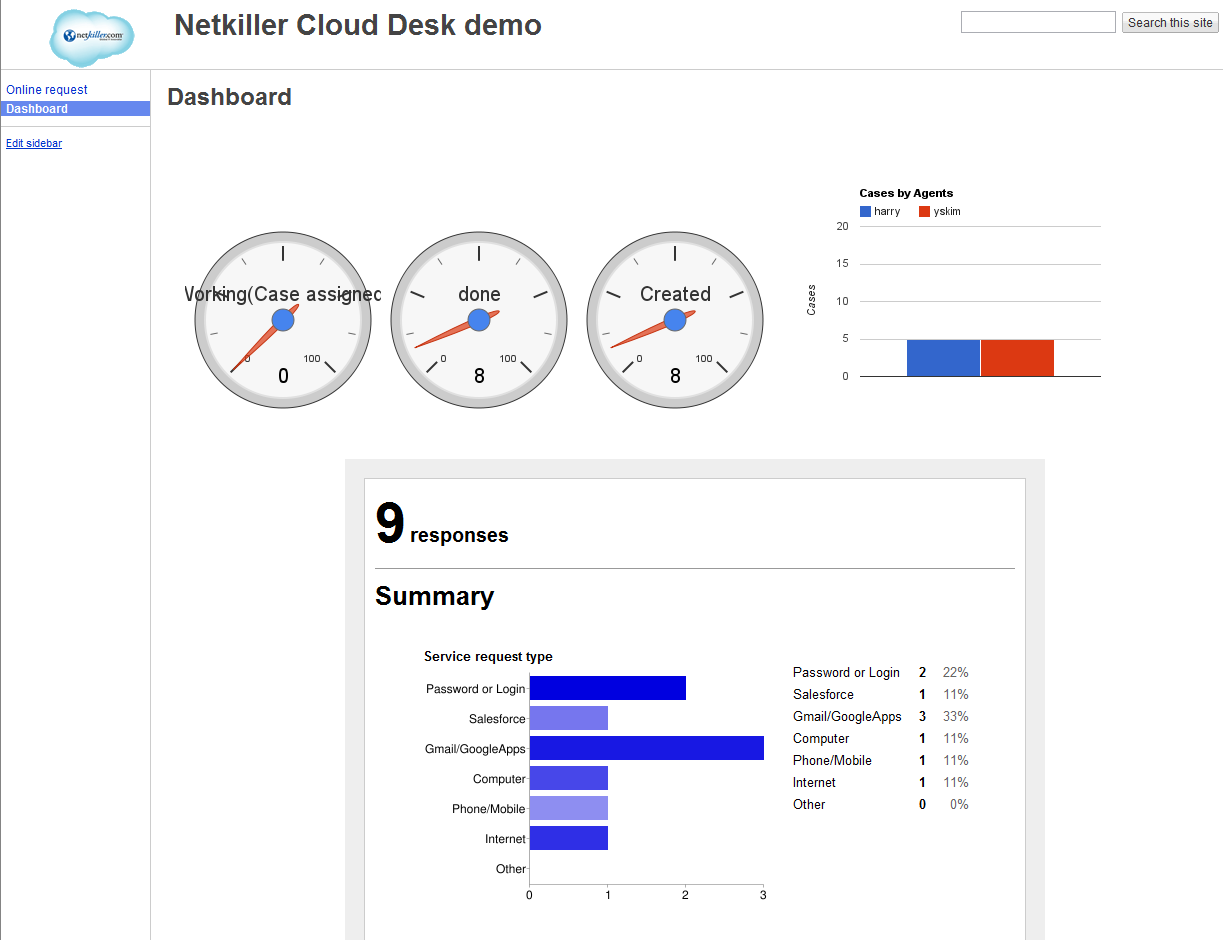Click the Internet bar in chart
This screenshot has height=940, width=1223.
(x=568, y=838)
